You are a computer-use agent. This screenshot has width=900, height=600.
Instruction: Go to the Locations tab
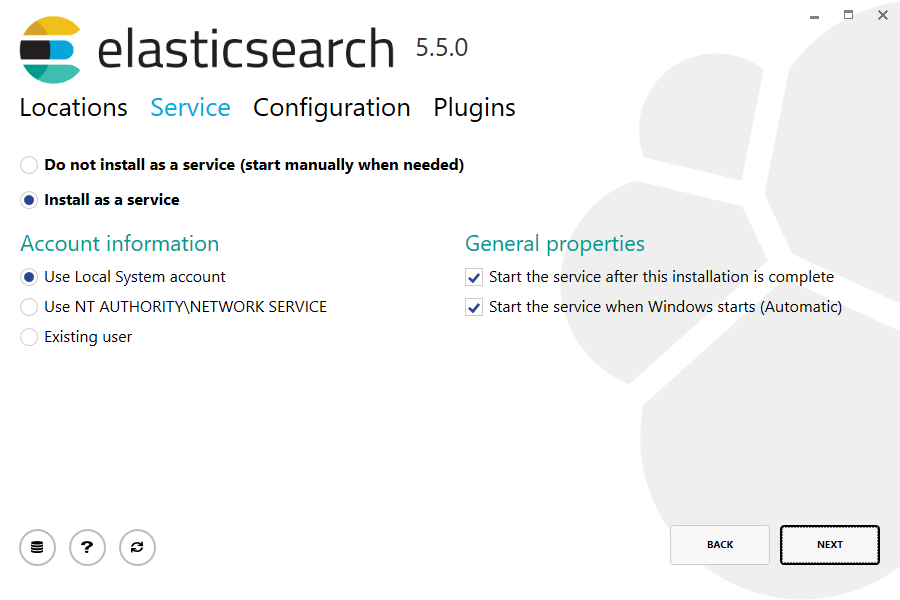tap(74, 108)
